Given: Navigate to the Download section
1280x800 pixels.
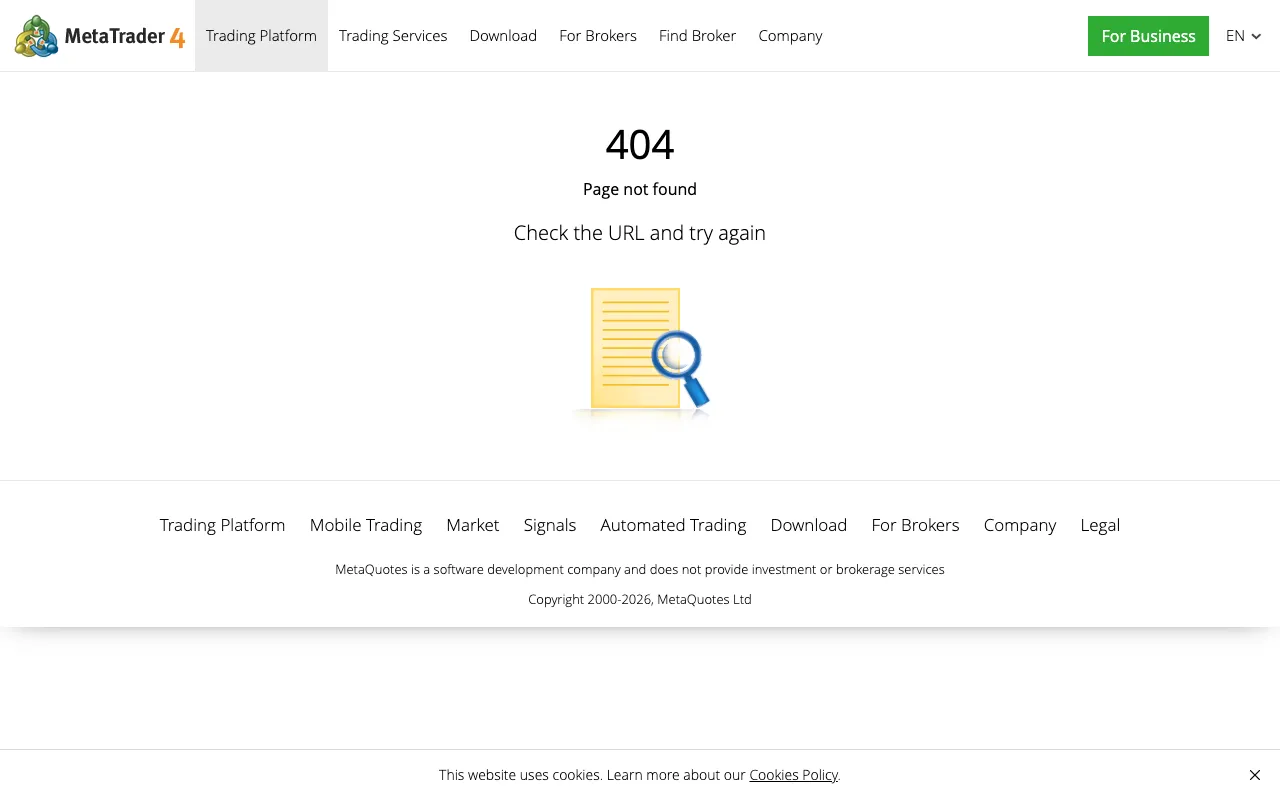Looking at the screenshot, I should pos(503,35).
